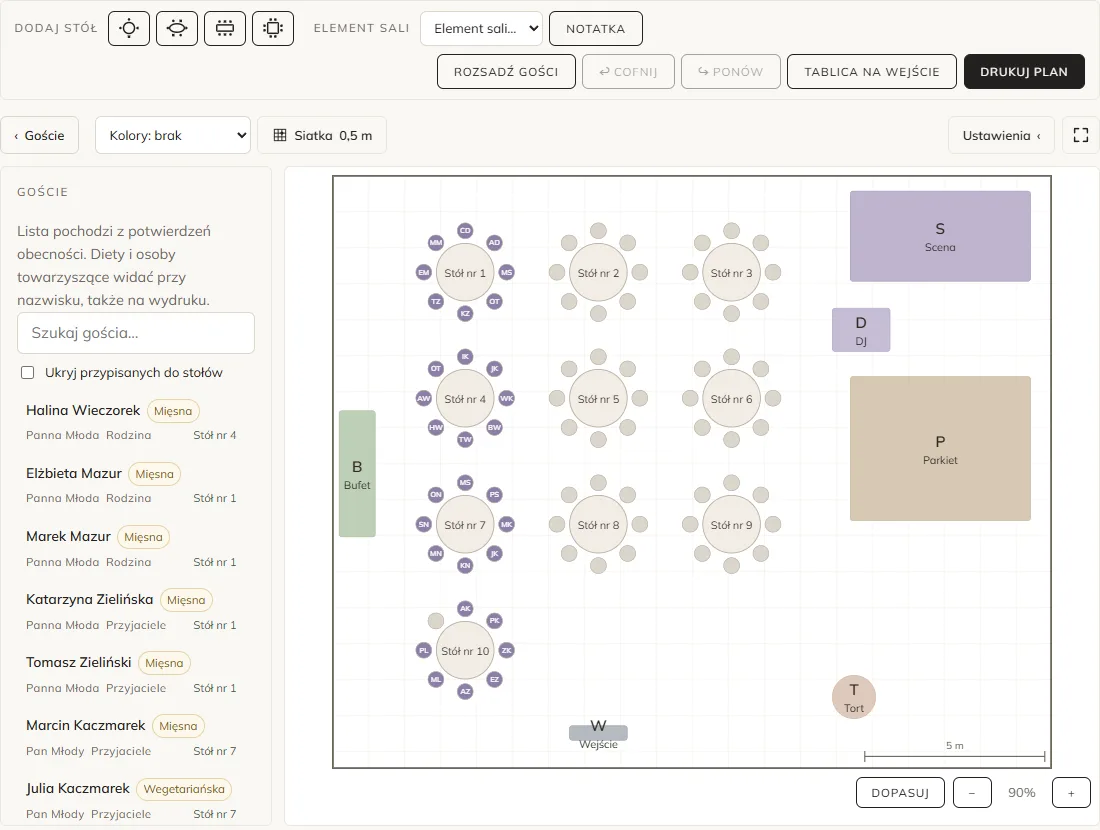Select table 'Stół nr 9'

(x=731, y=524)
